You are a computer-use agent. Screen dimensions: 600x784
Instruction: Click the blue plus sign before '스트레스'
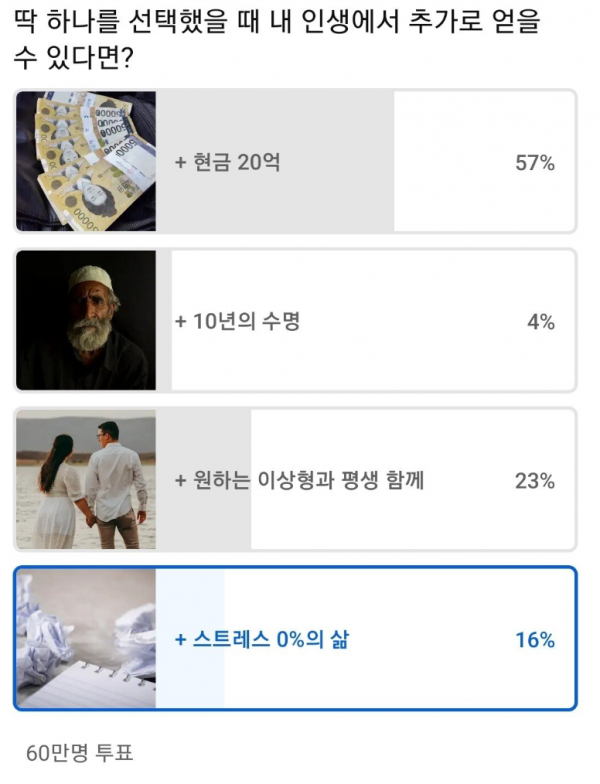pos(181,640)
